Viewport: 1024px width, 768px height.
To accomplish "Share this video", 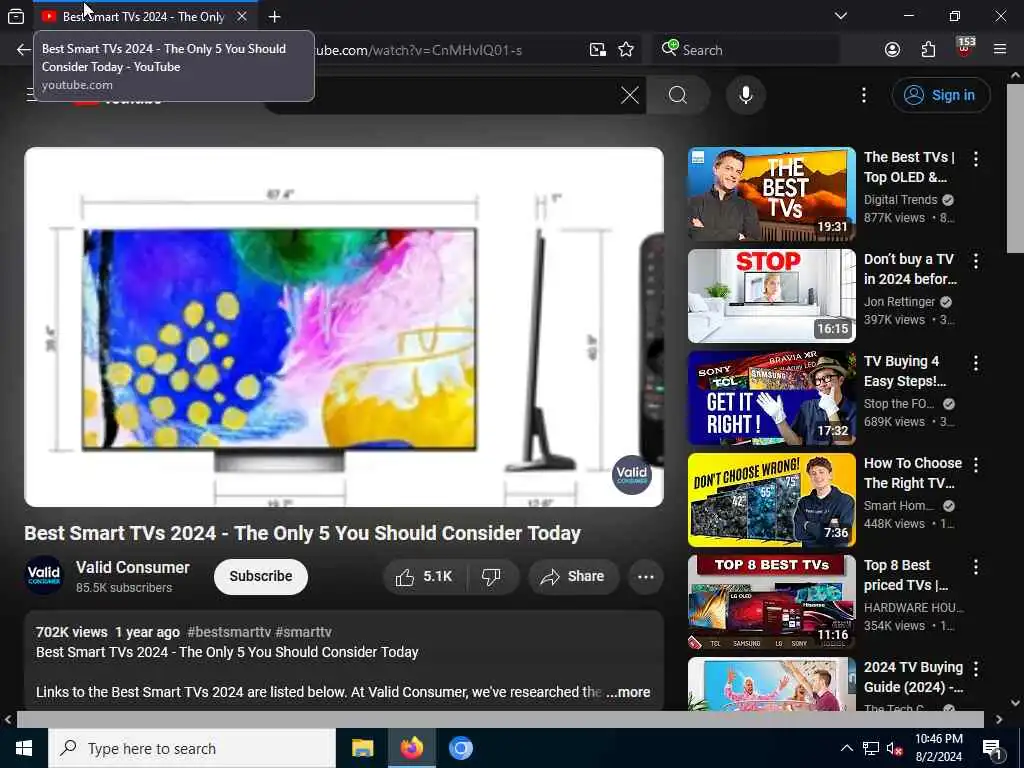I will (573, 577).
